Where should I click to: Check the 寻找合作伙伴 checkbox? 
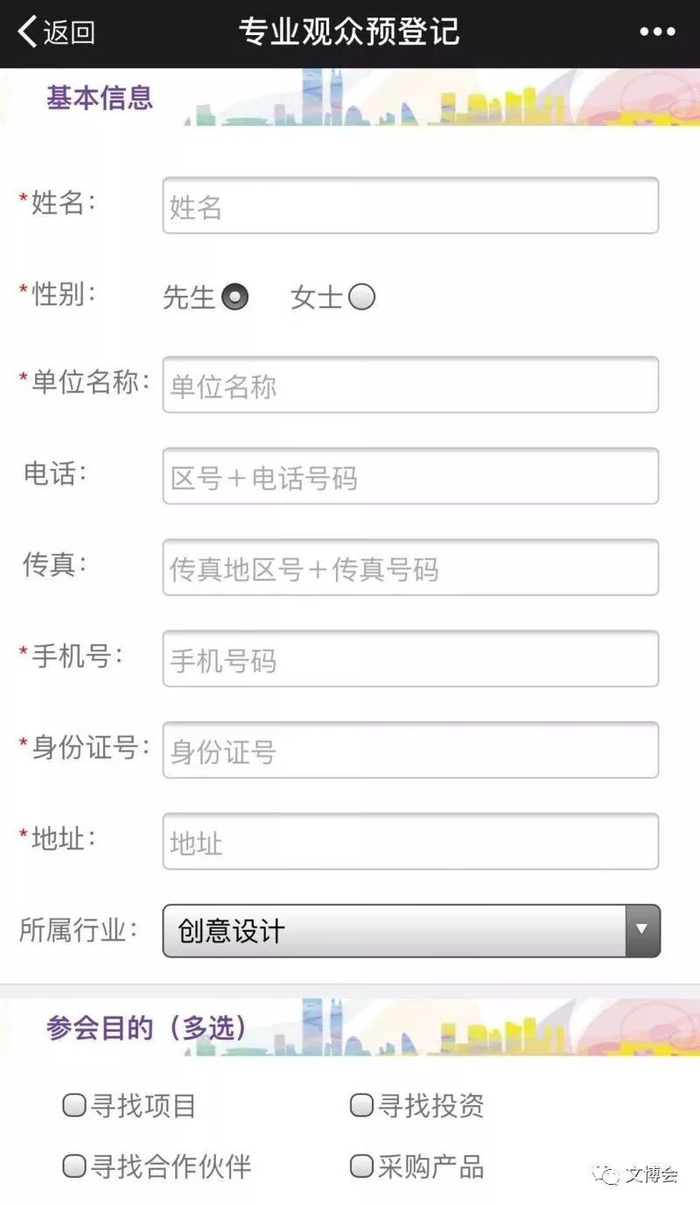[74, 1166]
